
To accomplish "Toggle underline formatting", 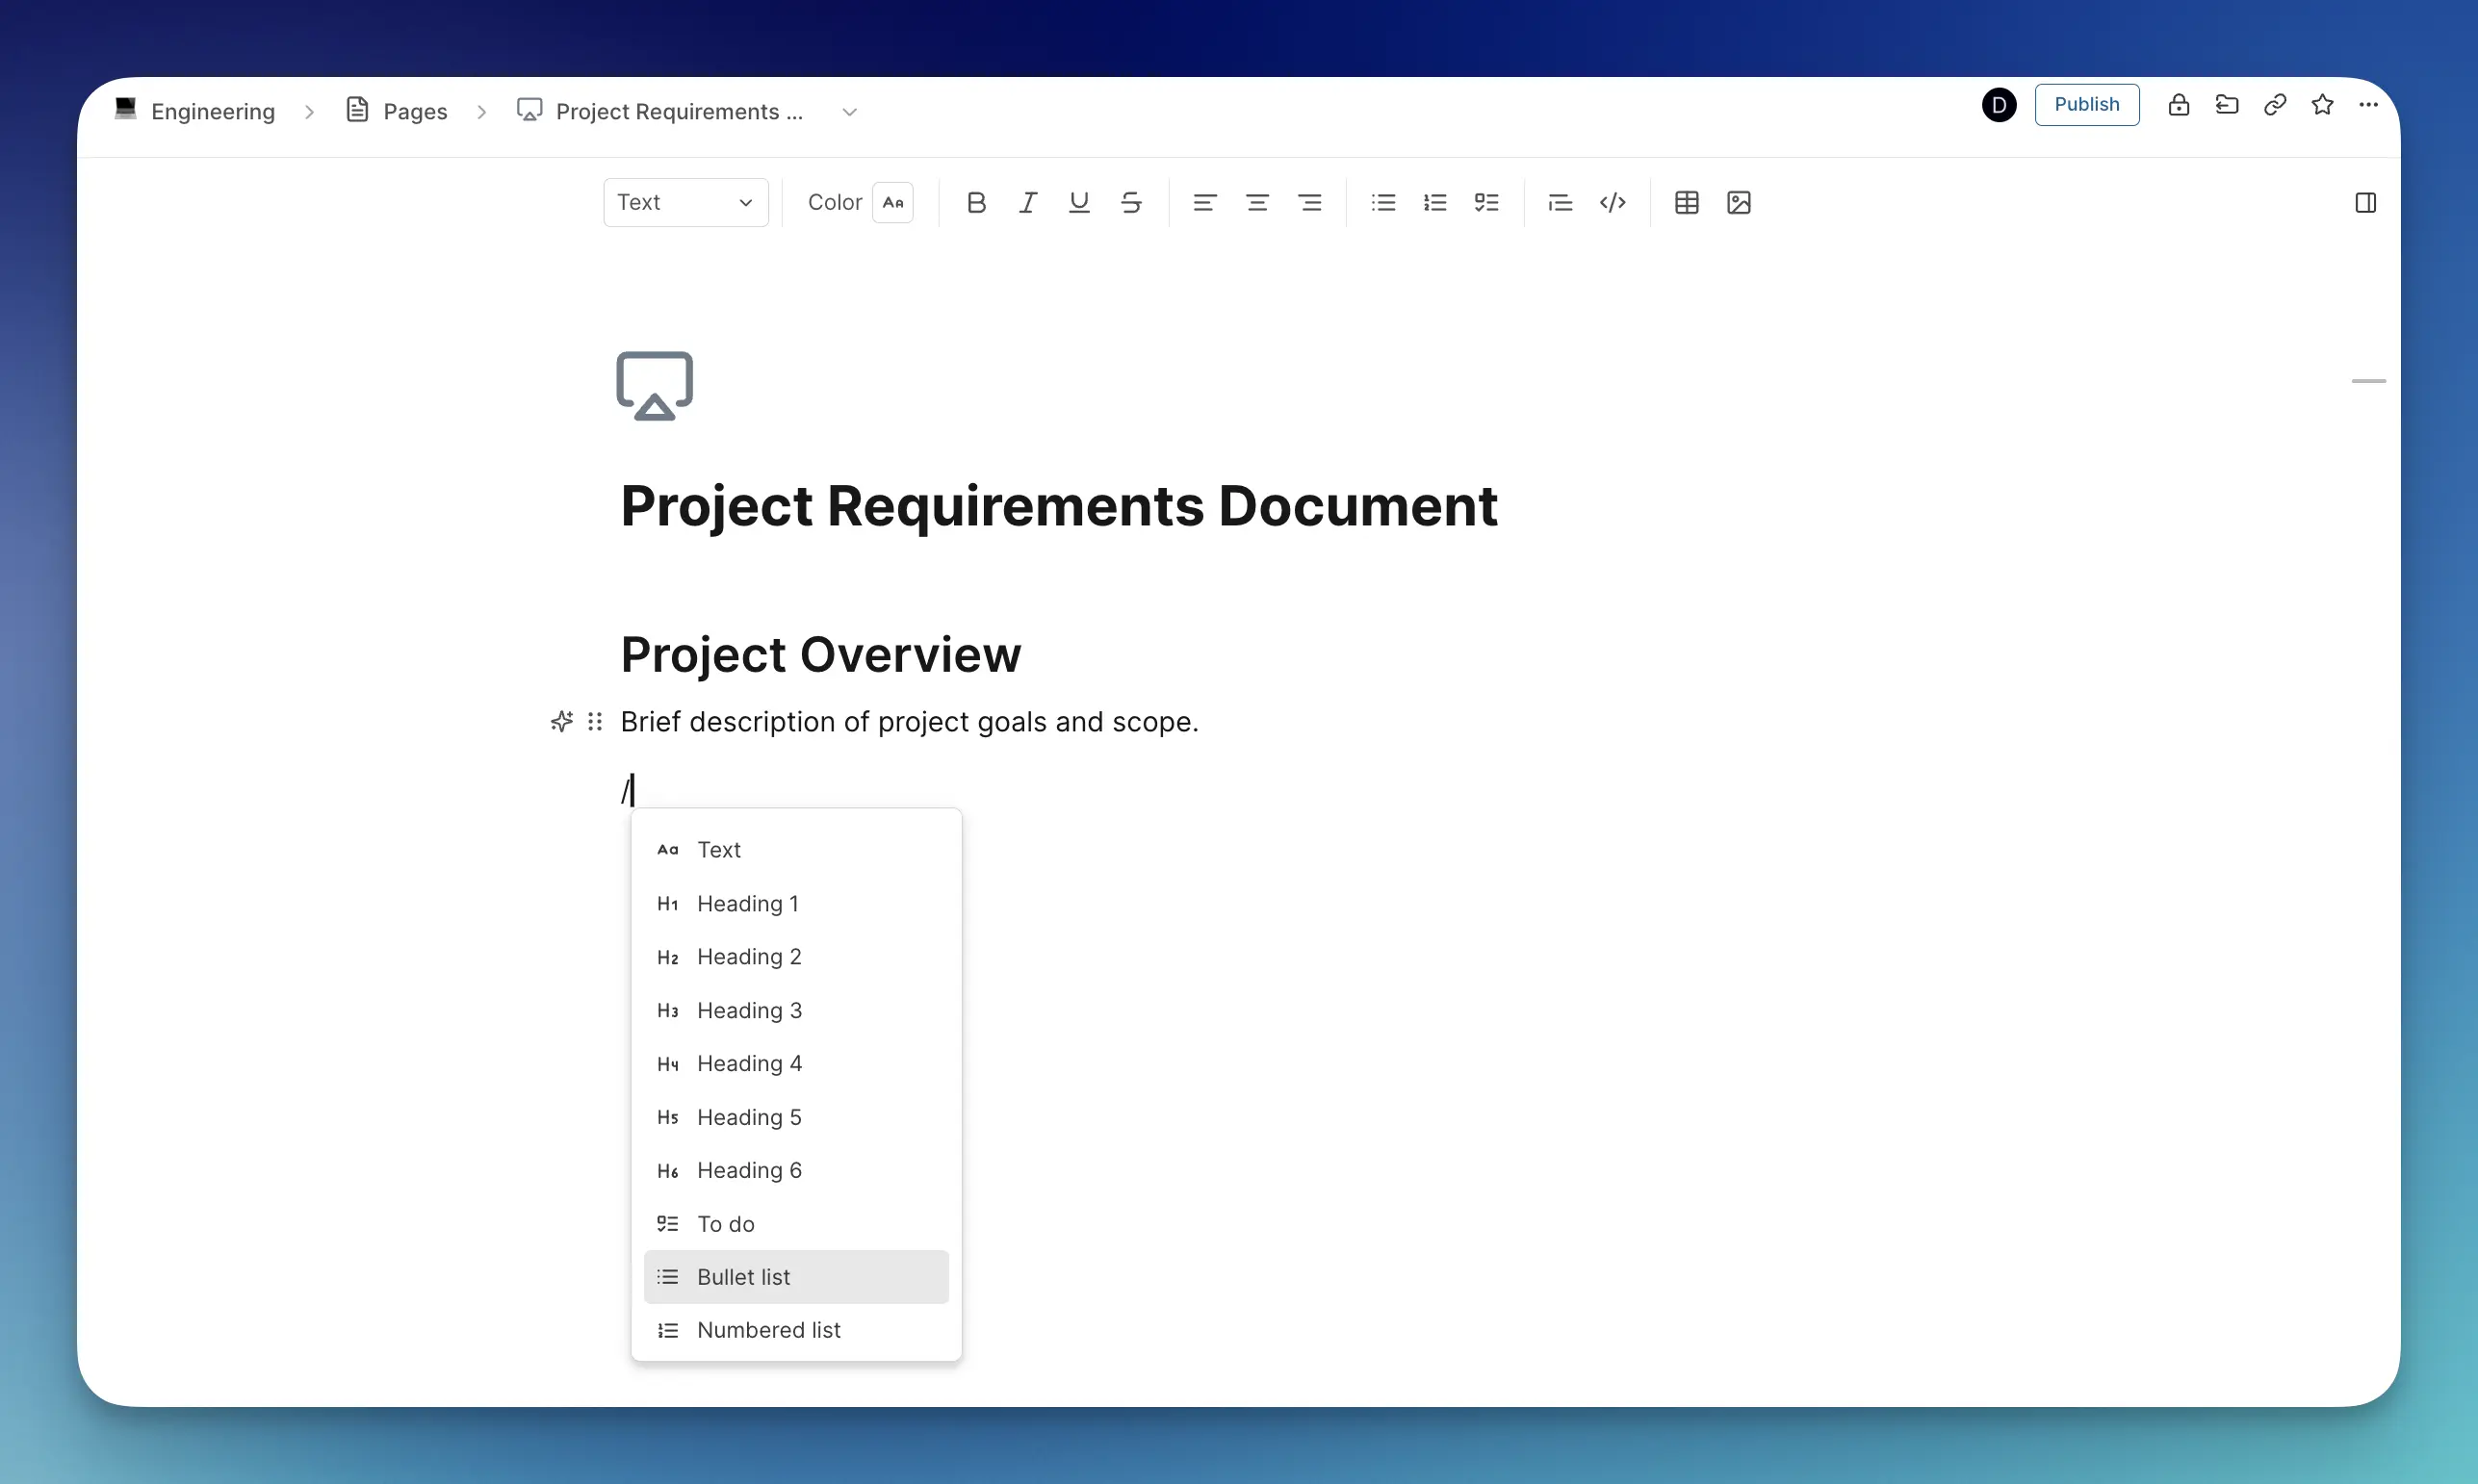I will (1079, 203).
